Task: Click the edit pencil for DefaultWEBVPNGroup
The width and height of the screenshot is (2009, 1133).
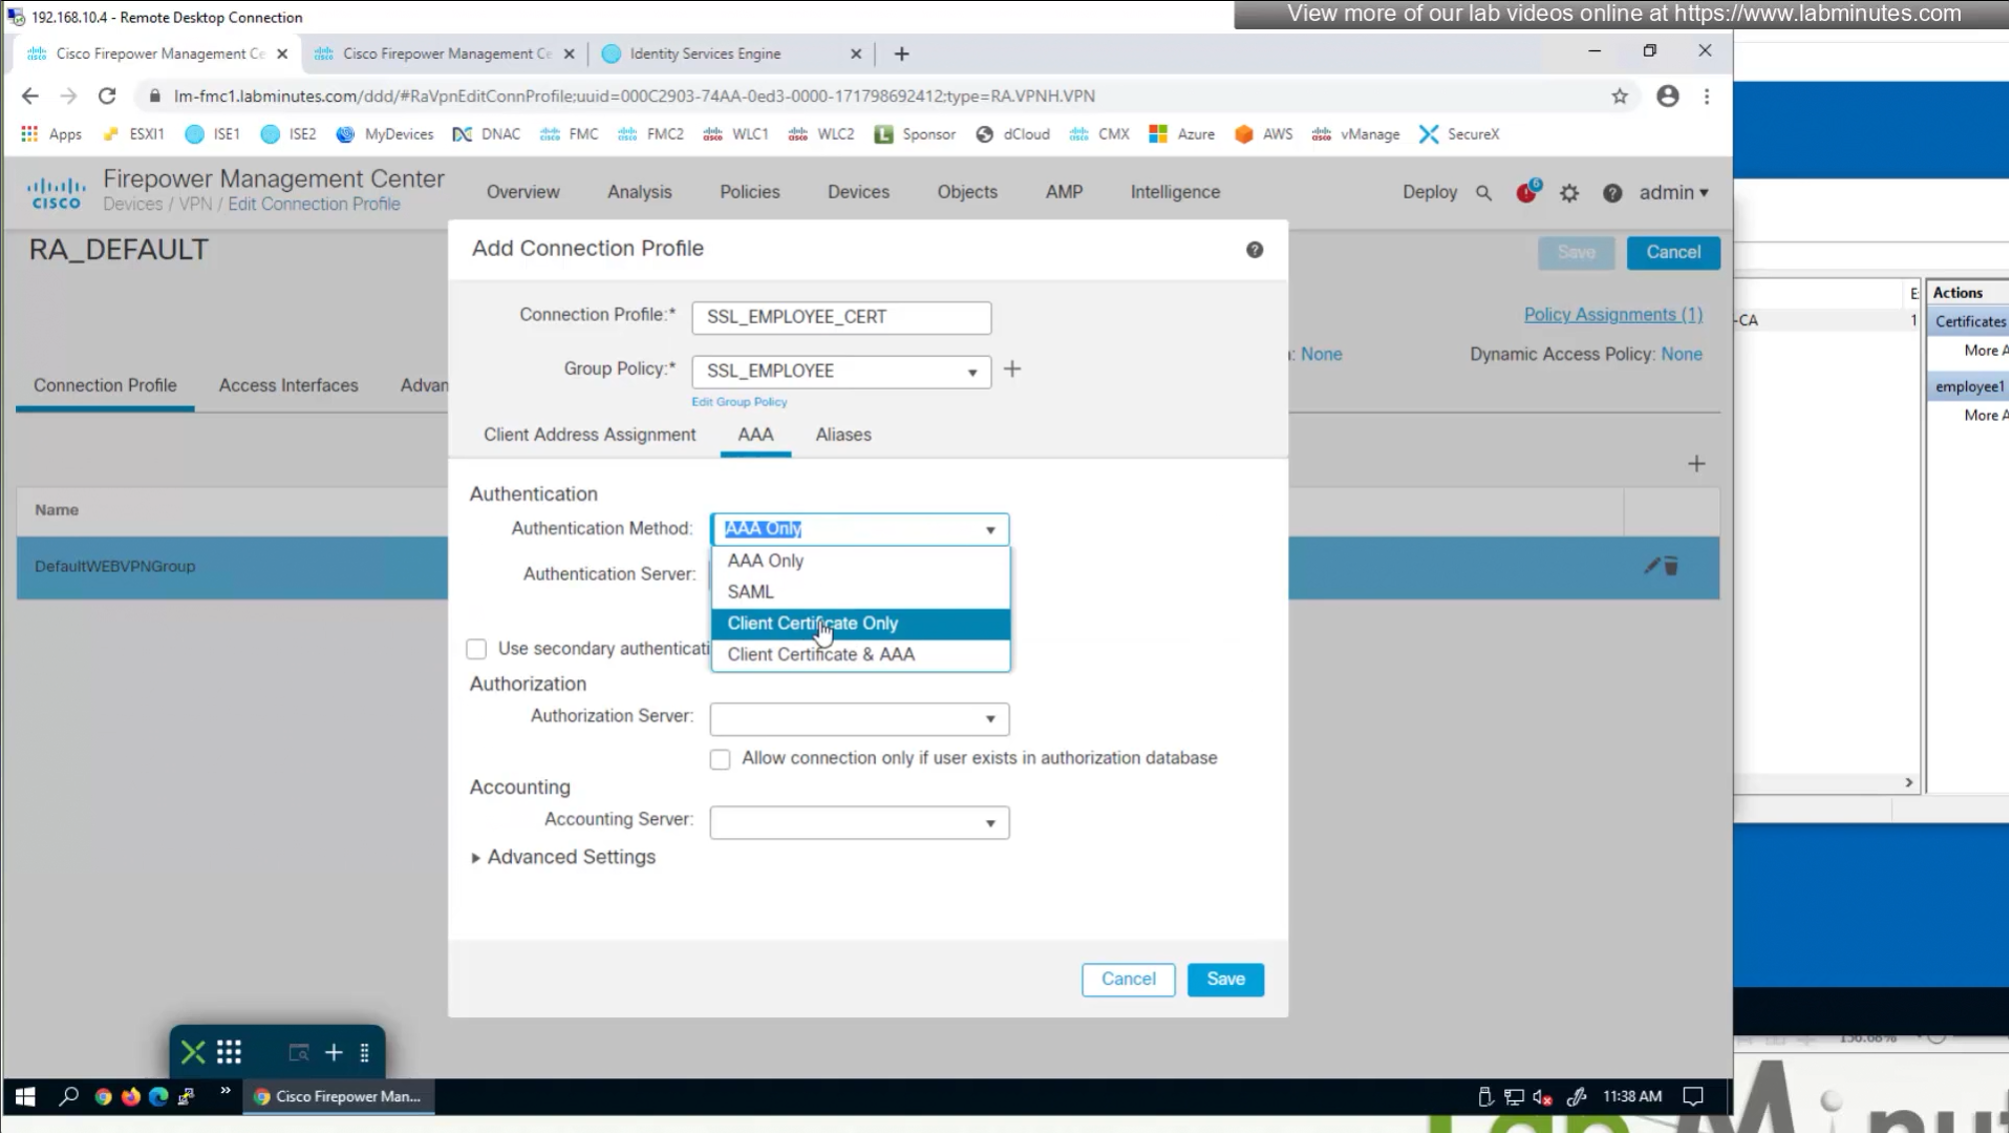Action: click(1651, 566)
